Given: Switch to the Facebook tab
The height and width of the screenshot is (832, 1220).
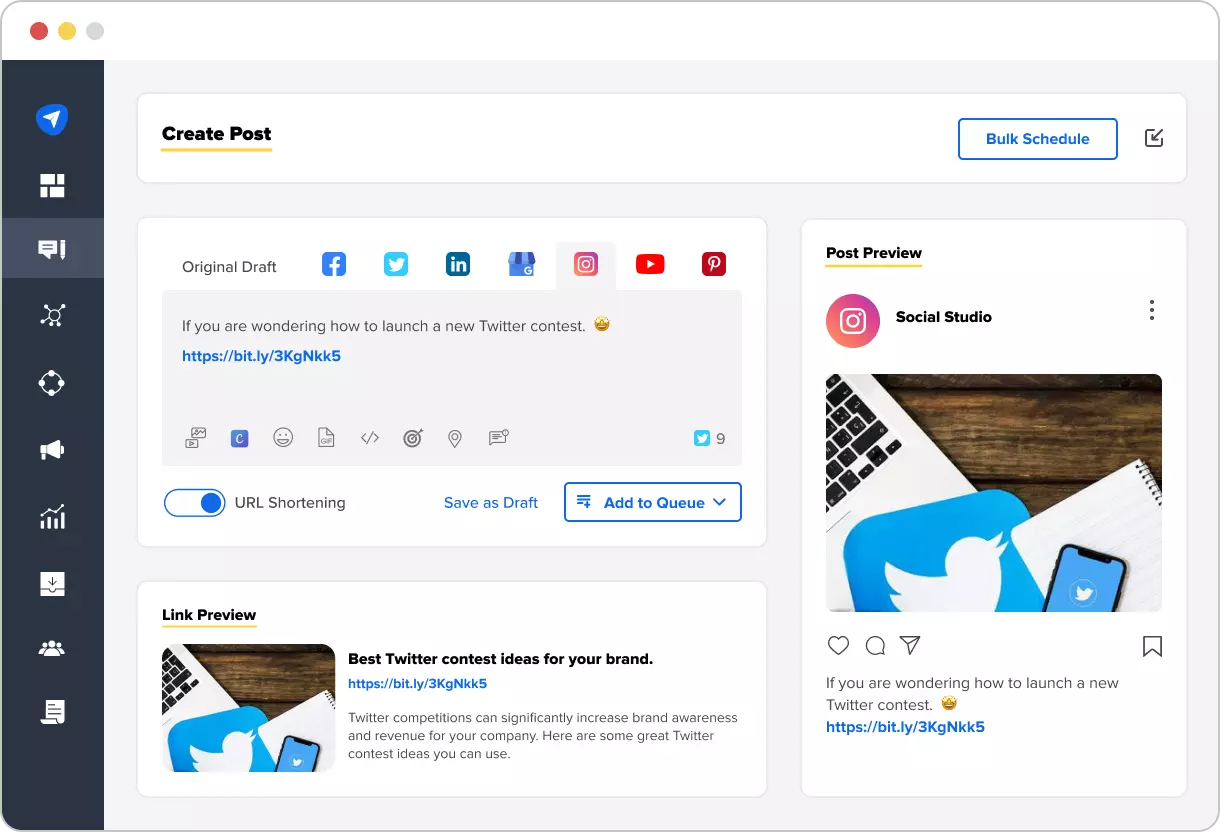Looking at the screenshot, I should click(x=334, y=264).
